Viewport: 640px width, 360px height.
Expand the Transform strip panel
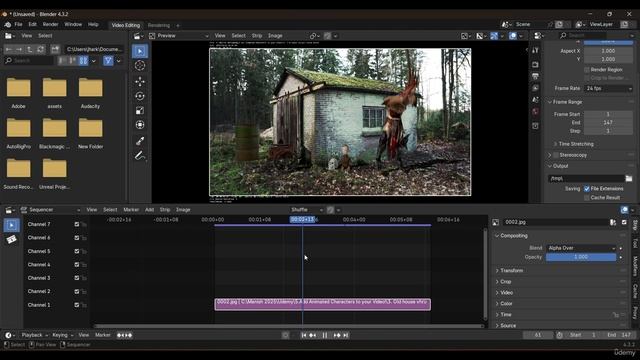(x=511, y=271)
